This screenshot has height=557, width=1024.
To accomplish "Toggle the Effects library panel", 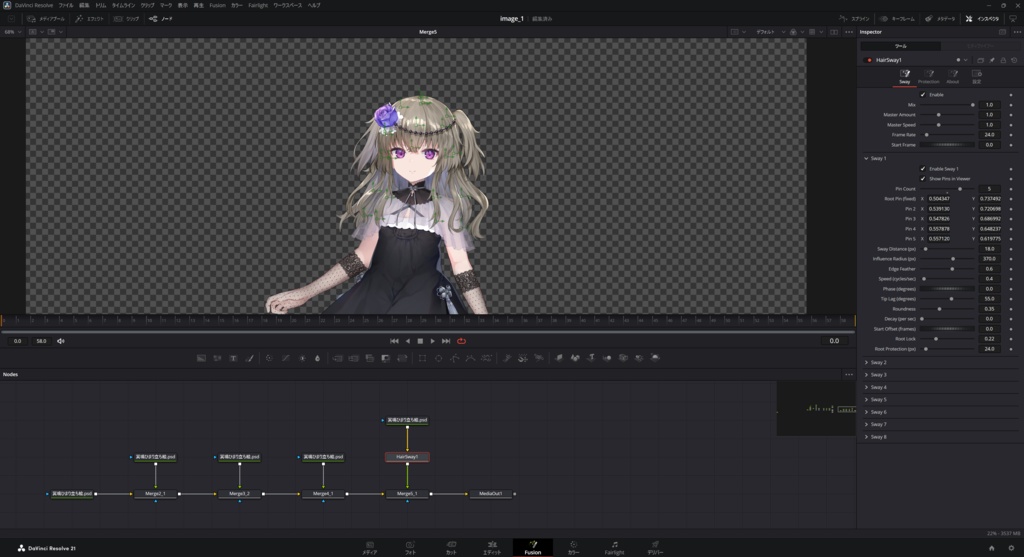I will tap(88, 19).
